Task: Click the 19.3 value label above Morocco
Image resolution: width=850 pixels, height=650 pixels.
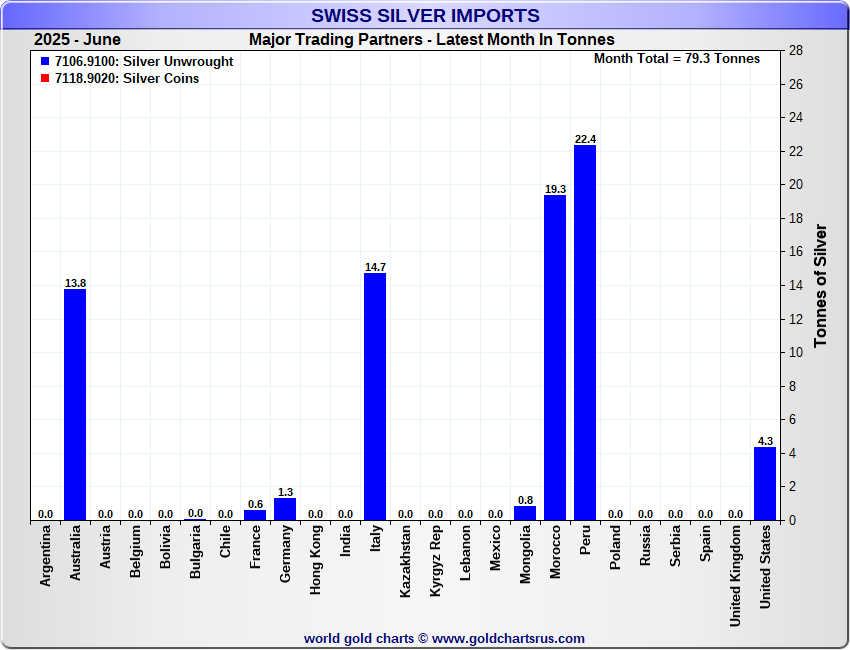Action: pyautogui.click(x=555, y=189)
